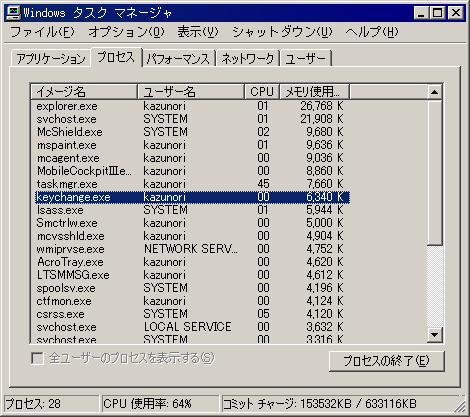Click the 05 CPU value for csrss.exe
The height and width of the screenshot is (417, 470).
coord(263,314)
